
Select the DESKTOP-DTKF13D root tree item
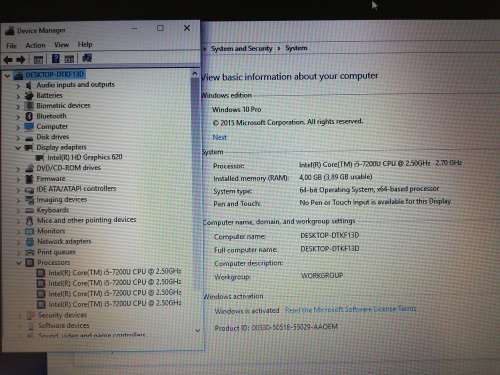pyautogui.click(x=55, y=75)
